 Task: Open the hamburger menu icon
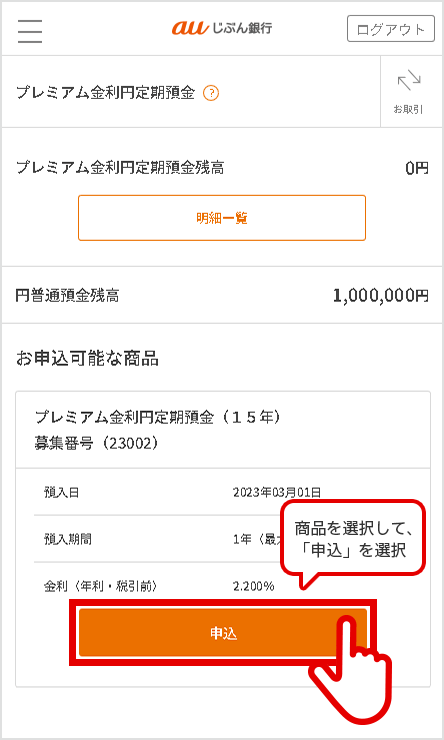pyautogui.click(x=30, y=31)
